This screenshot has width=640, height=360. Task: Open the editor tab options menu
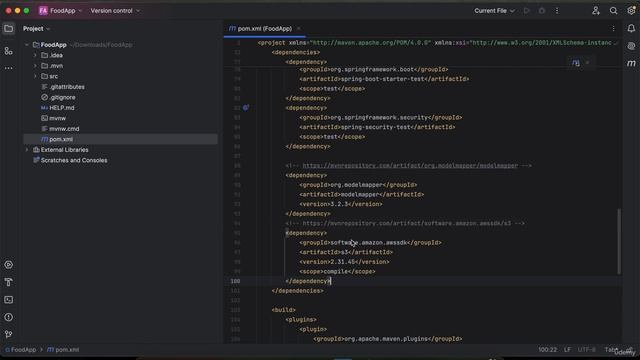point(613,29)
